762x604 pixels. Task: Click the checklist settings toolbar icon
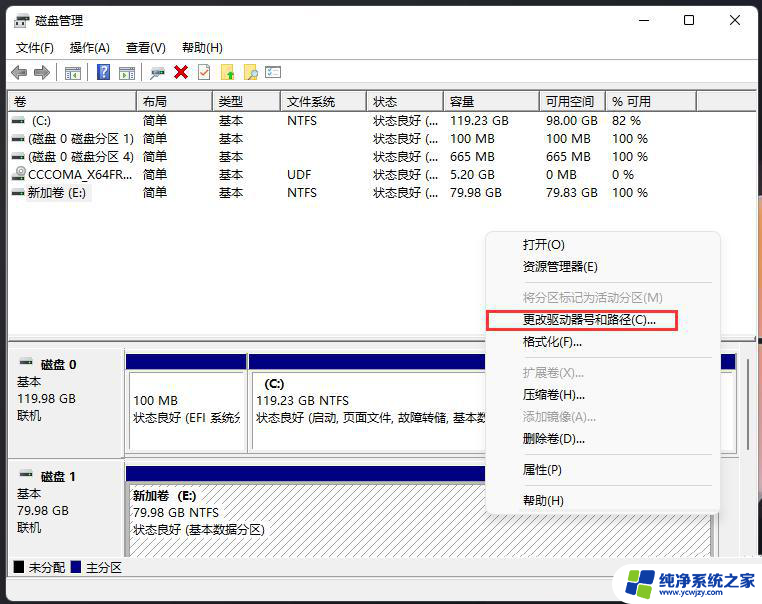click(273, 72)
